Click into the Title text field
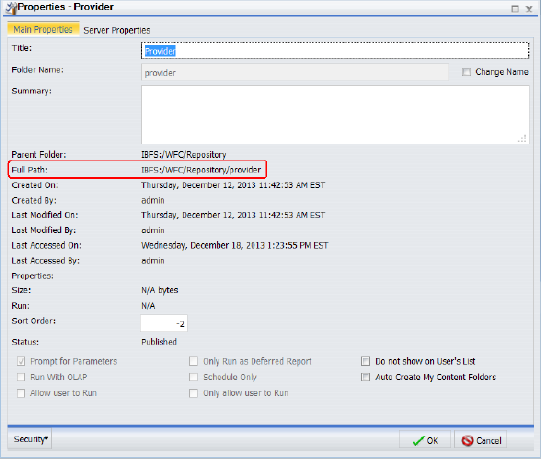This screenshot has width=541, height=459. 335,51
